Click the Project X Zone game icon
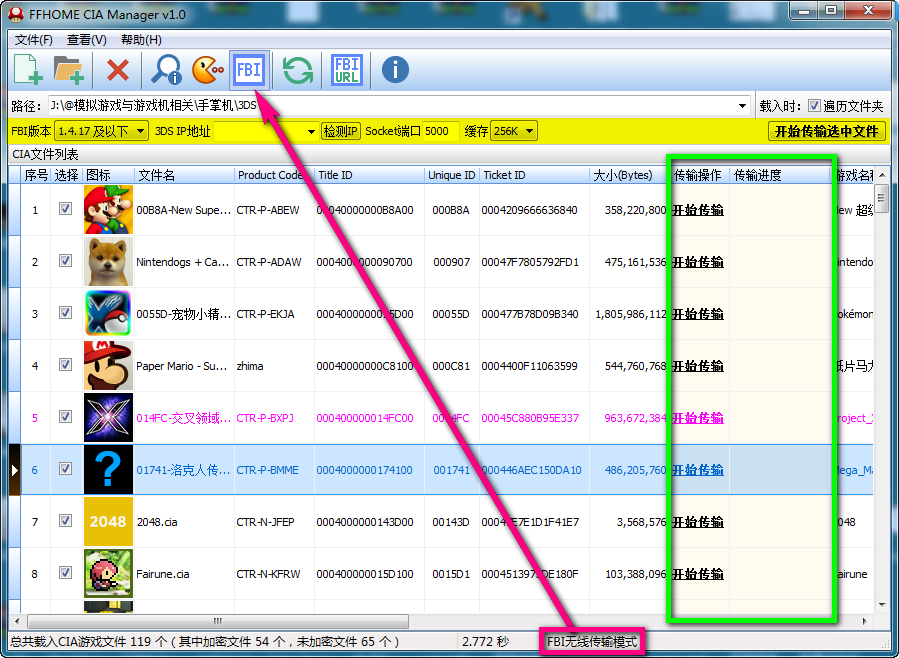899x658 pixels. coord(108,418)
